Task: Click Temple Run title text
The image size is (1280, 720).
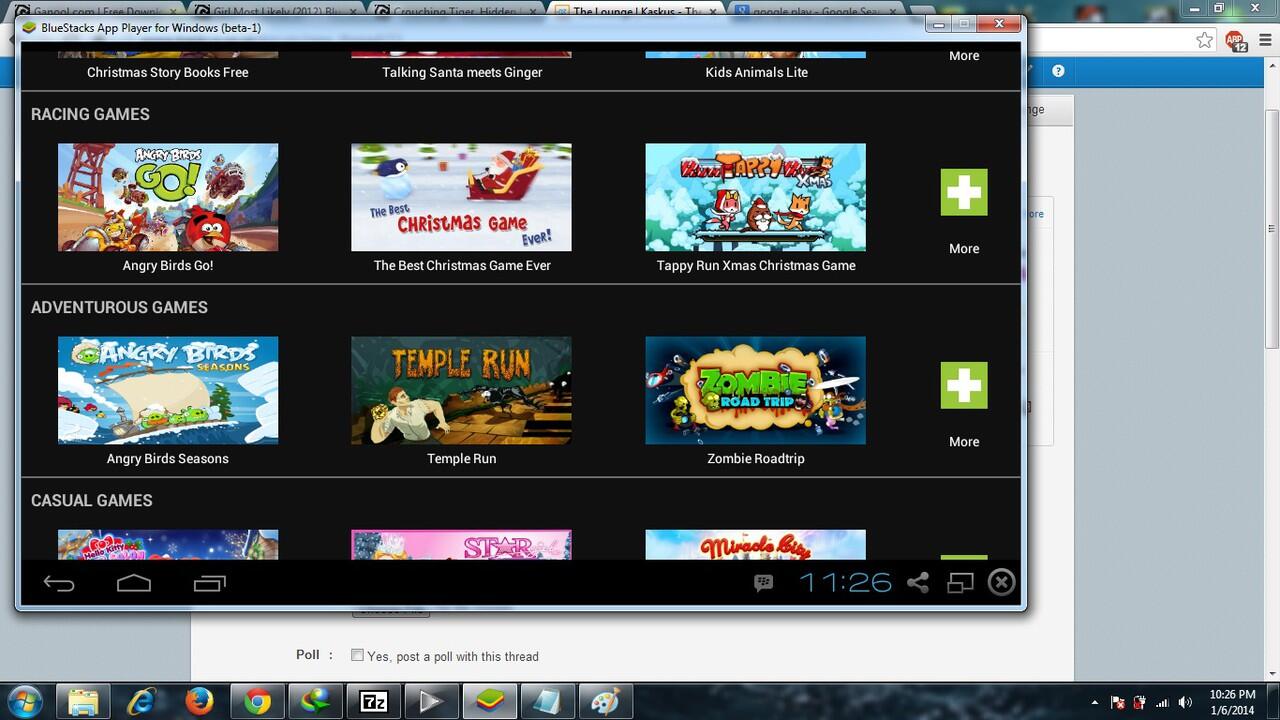Action: pos(462,459)
